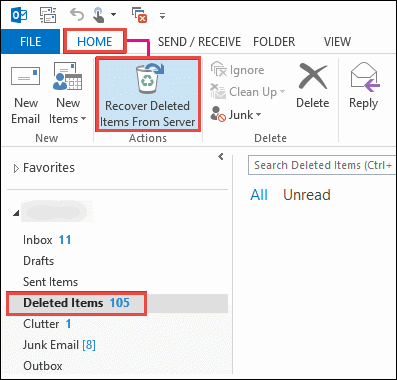Expand the Favorites section
This screenshot has width=397, height=380.
click(x=16, y=169)
